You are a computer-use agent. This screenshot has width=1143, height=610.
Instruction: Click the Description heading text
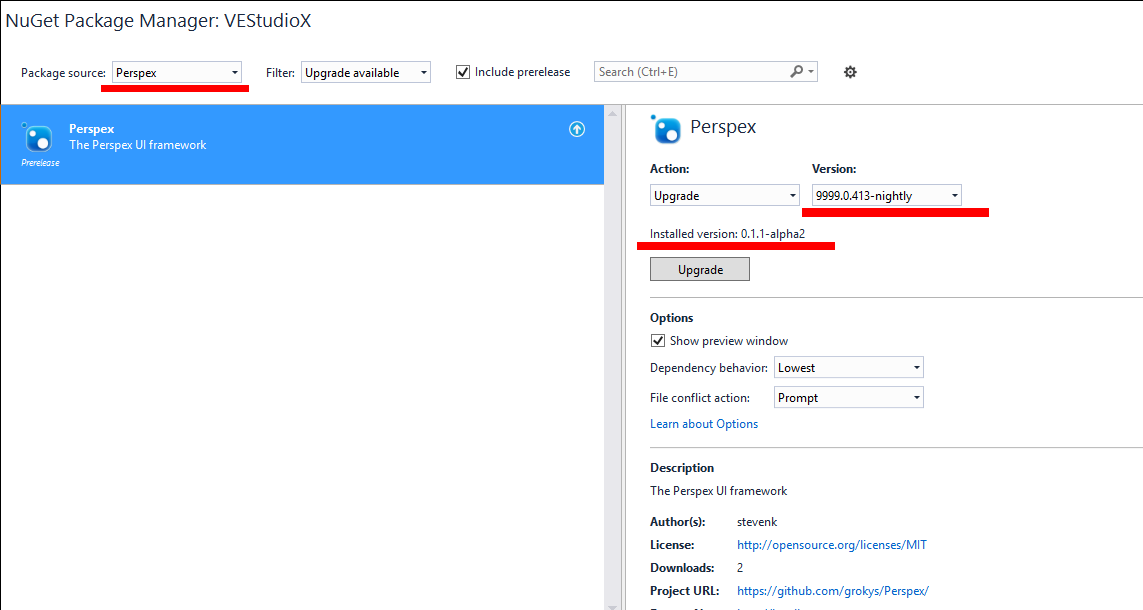(682, 468)
